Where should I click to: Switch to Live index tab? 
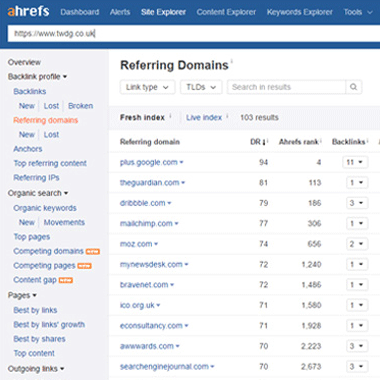click(204, 117)
